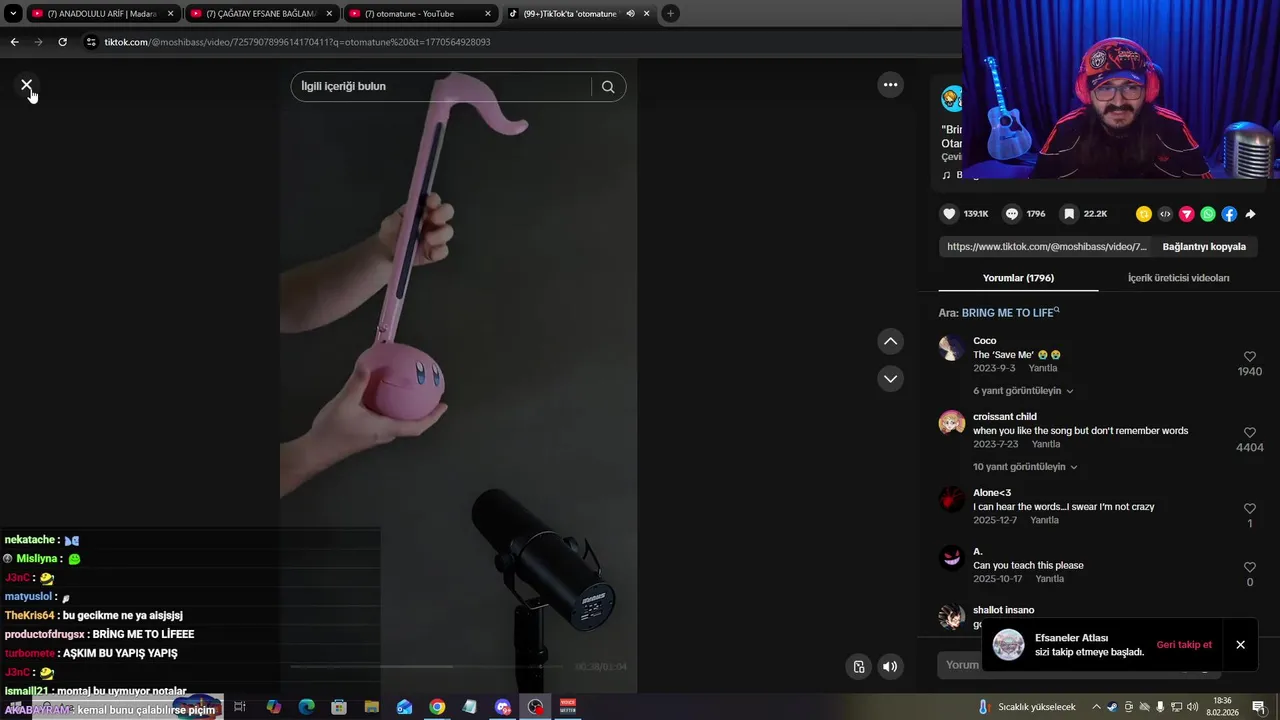This screenshot has width=1280, height=720.
Task: Click BRING ME TO LIFE search link
Action: click(x=1008, y=313)
